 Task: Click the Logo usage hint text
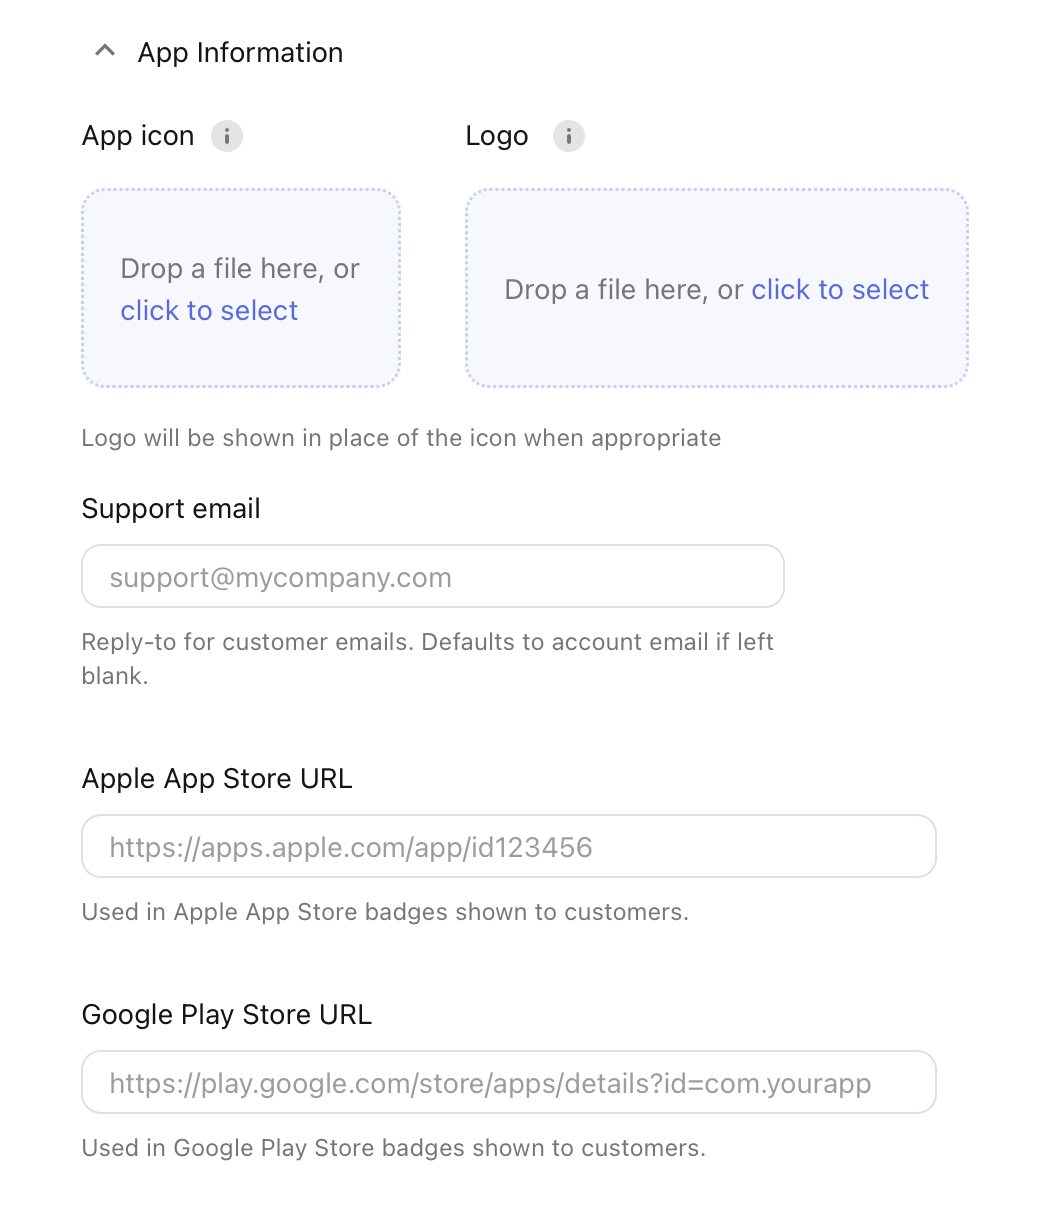click(401, 438)
